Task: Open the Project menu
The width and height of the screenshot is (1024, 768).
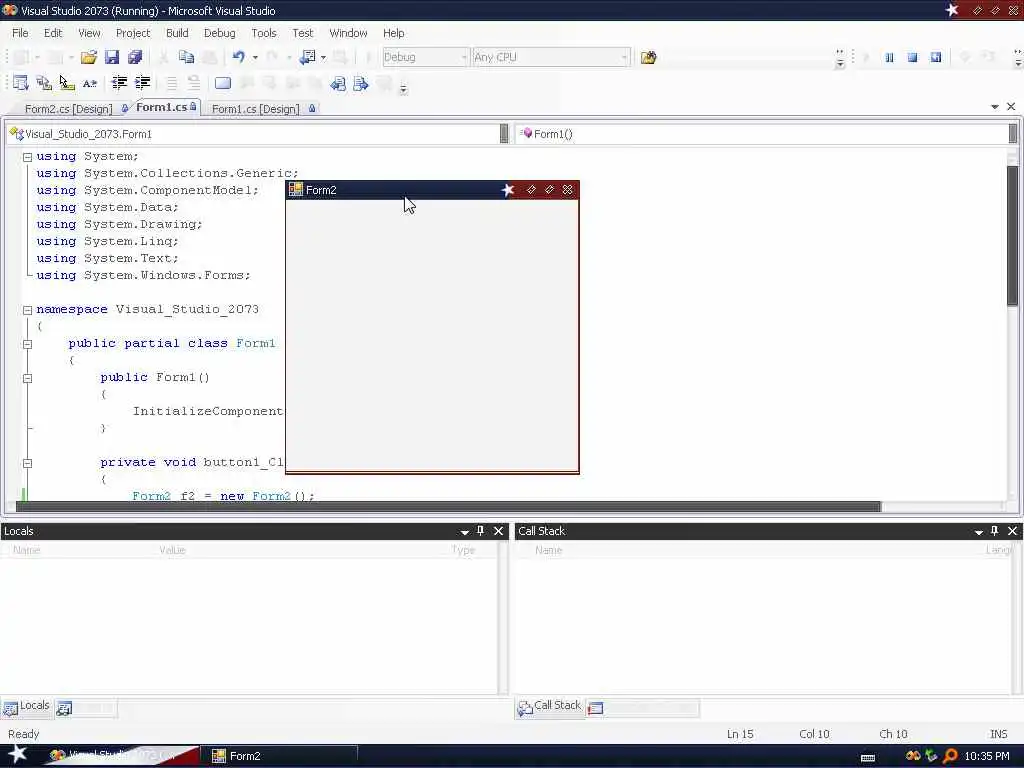Action: click(x=133, y=33)
